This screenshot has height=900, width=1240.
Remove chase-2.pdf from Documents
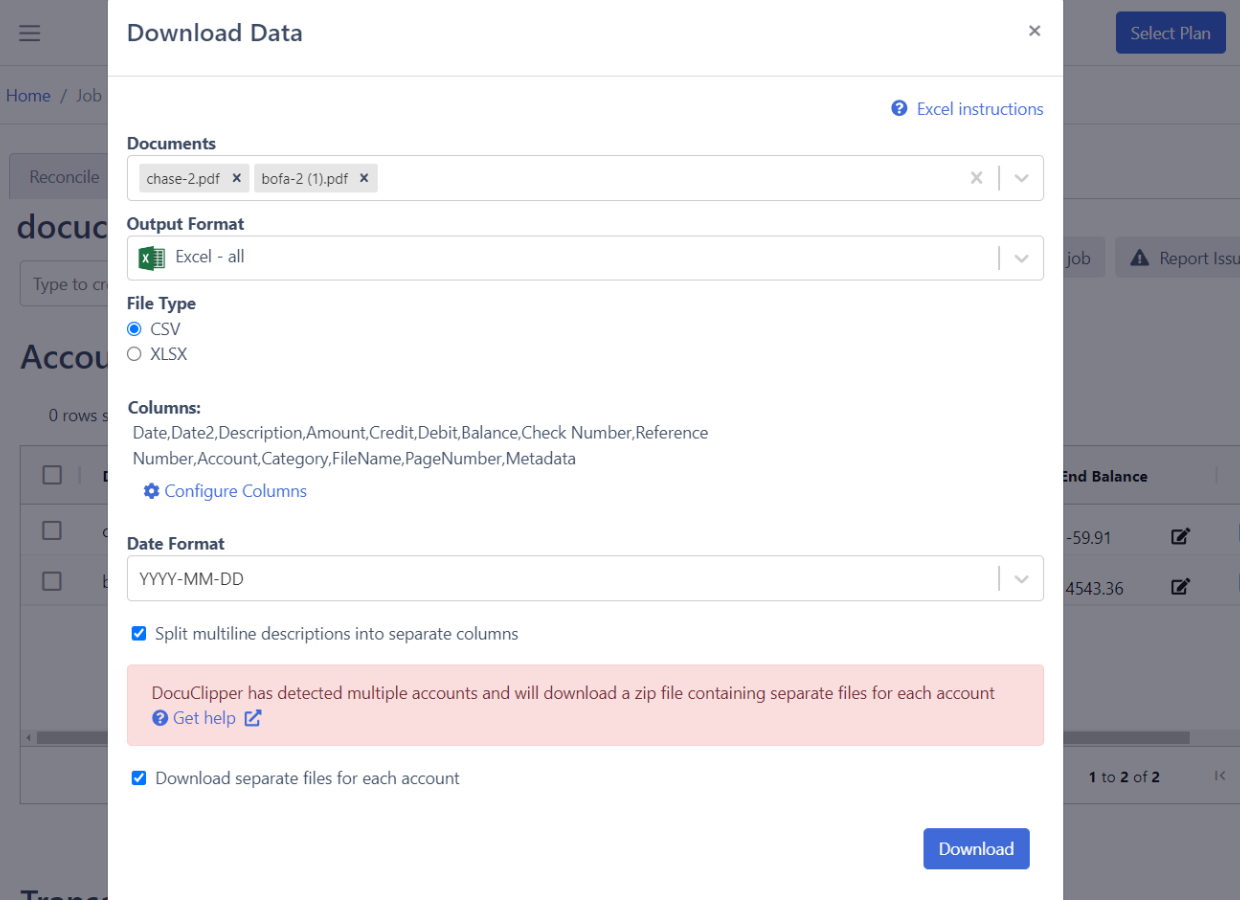(237, 178)
